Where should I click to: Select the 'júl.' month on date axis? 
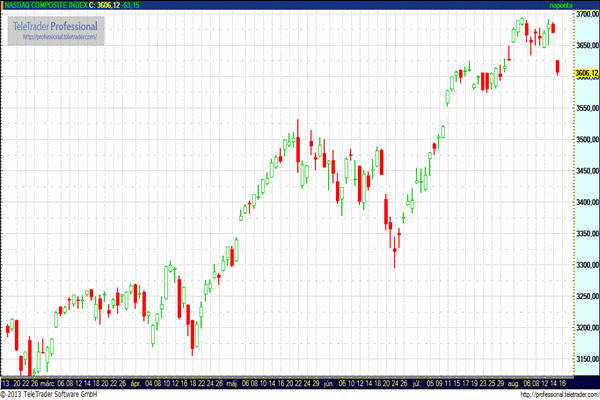(419, 382)
